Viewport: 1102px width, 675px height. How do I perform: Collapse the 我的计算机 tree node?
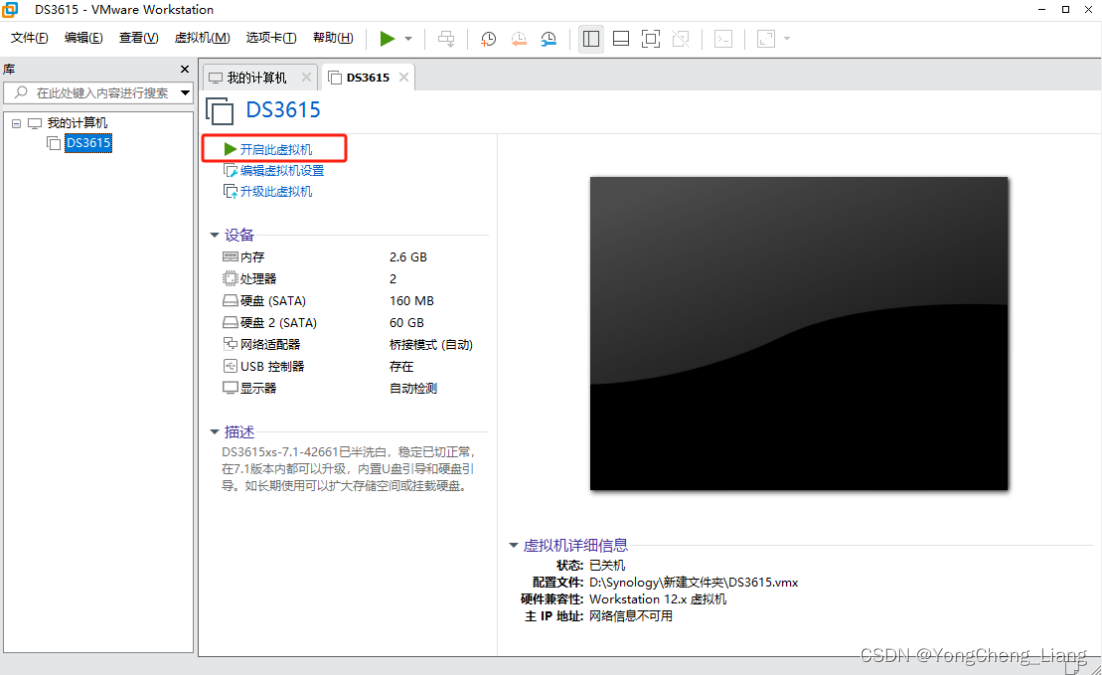click(16, 123)
